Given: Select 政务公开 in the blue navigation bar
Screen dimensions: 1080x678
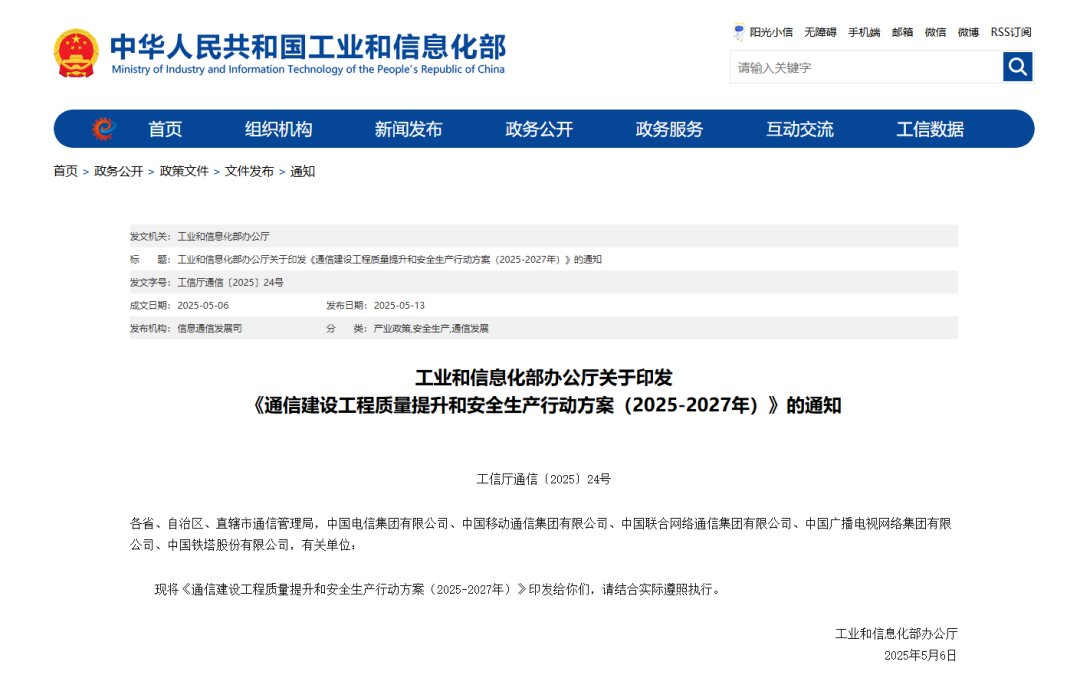Looking at the screenshot, I should click(x=539, y=129).
